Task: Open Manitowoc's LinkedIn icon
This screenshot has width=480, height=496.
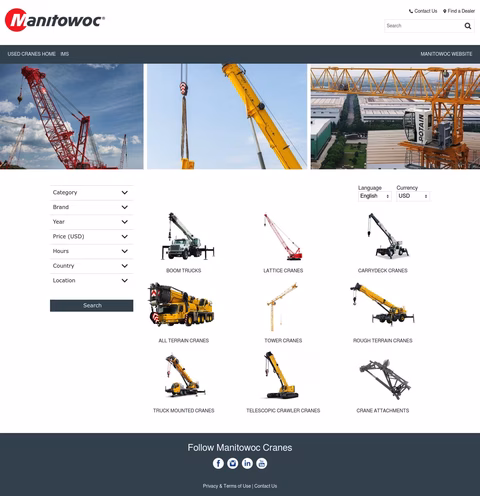Action: [247, 463]
